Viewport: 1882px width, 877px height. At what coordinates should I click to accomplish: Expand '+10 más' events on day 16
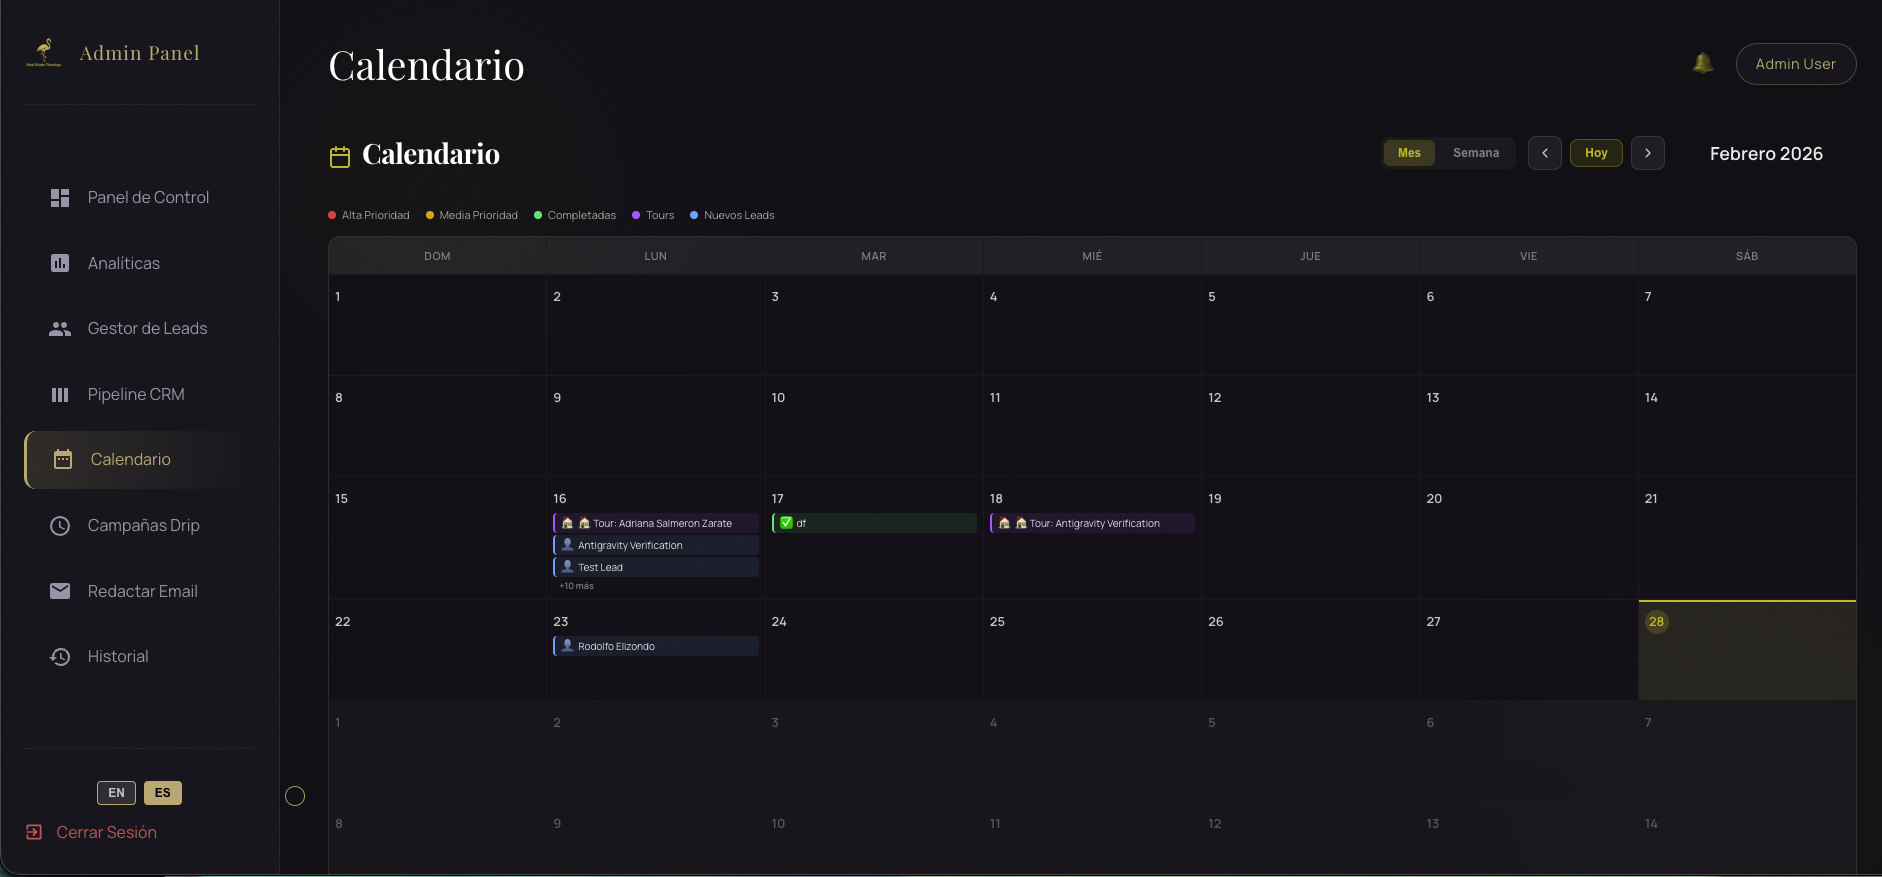[x=576, y=586]
